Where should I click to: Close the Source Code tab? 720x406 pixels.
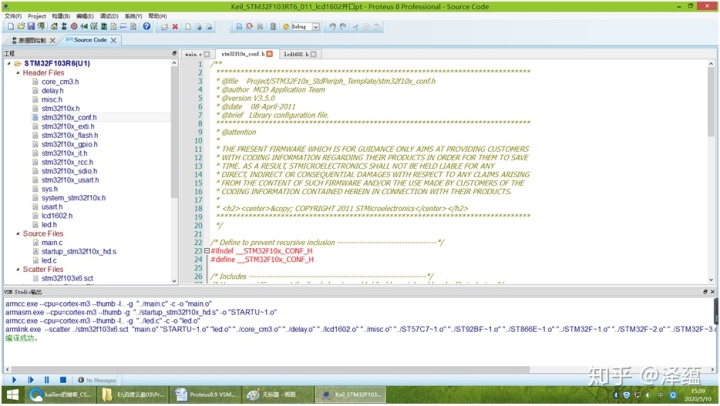[x=113, y=40]
